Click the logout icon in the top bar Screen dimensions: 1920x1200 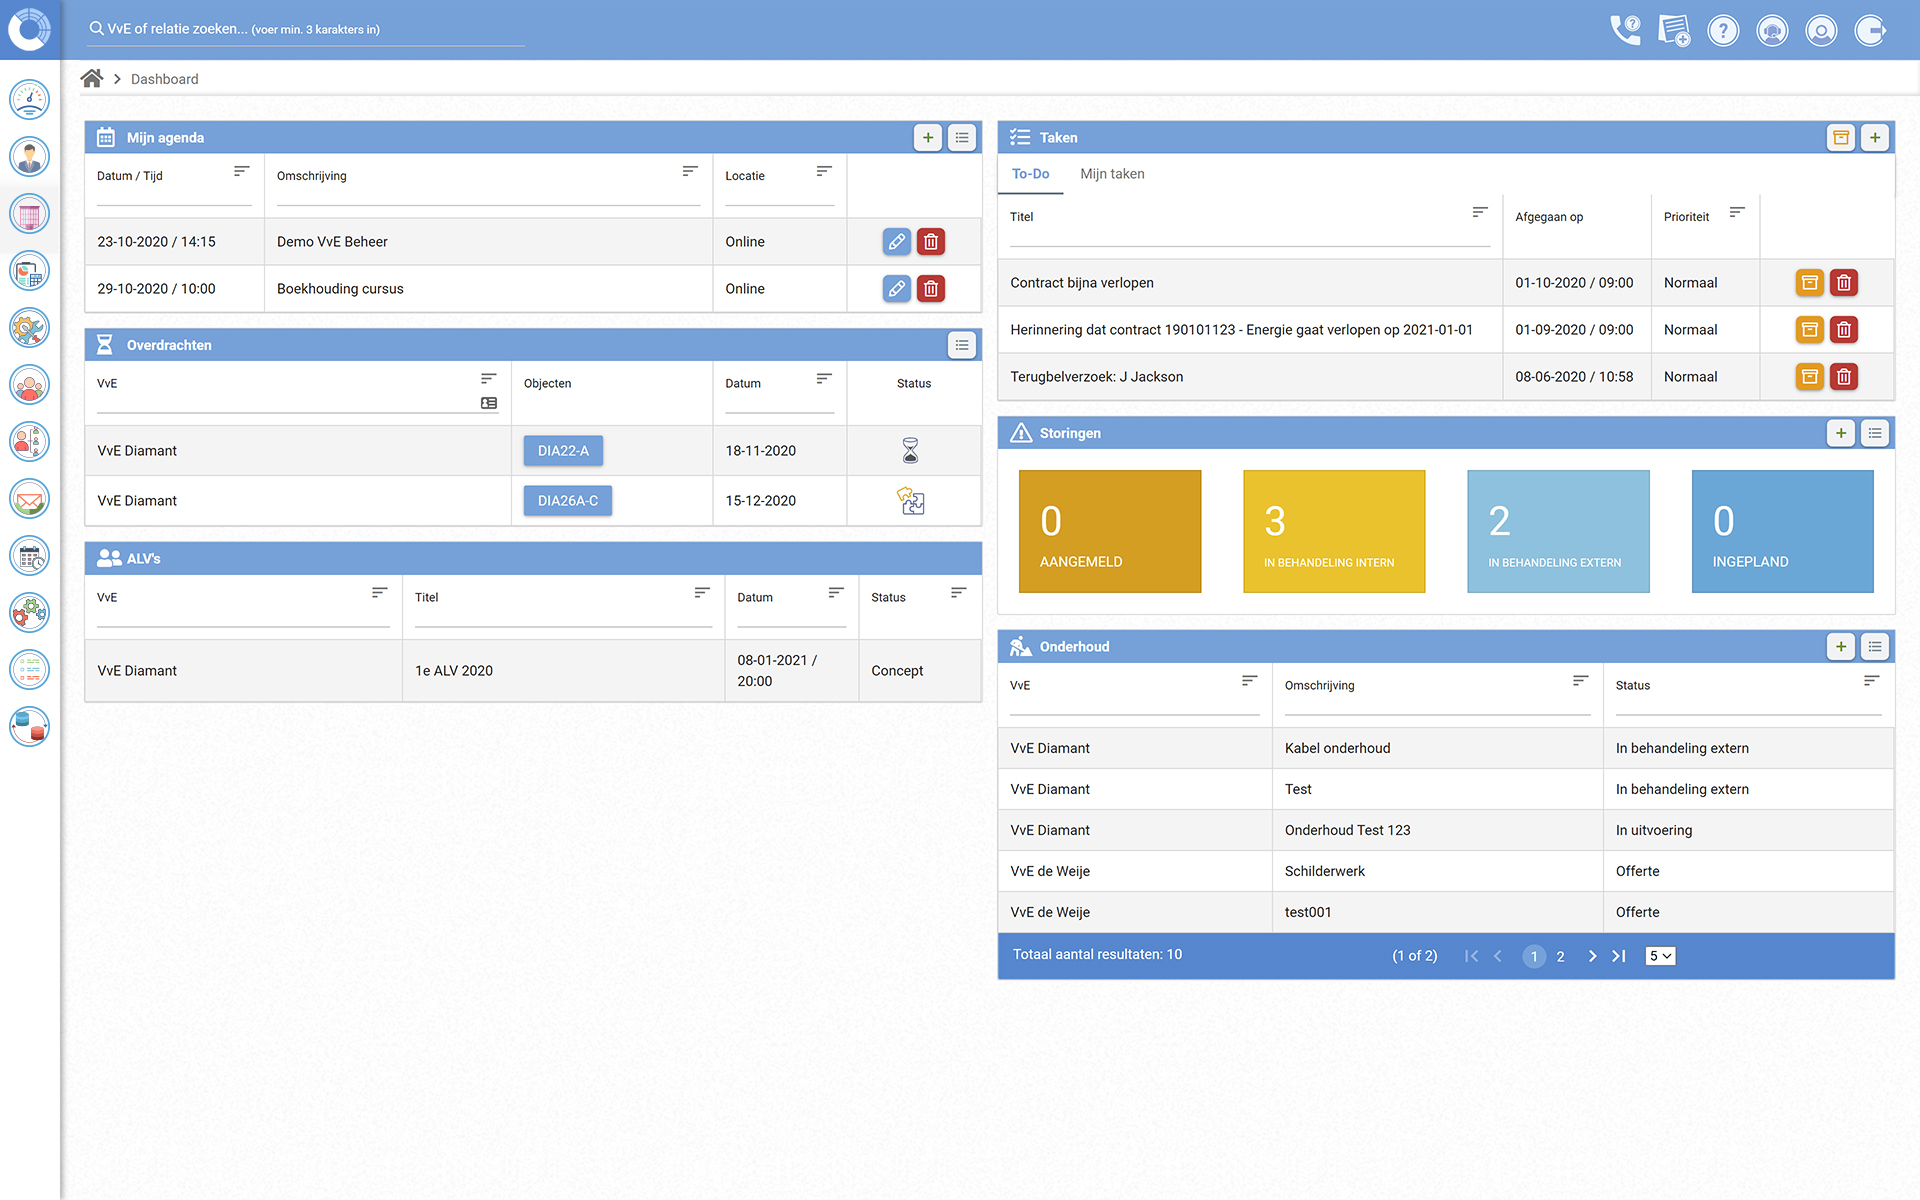pyautogui.click(x=1871, y=30)
